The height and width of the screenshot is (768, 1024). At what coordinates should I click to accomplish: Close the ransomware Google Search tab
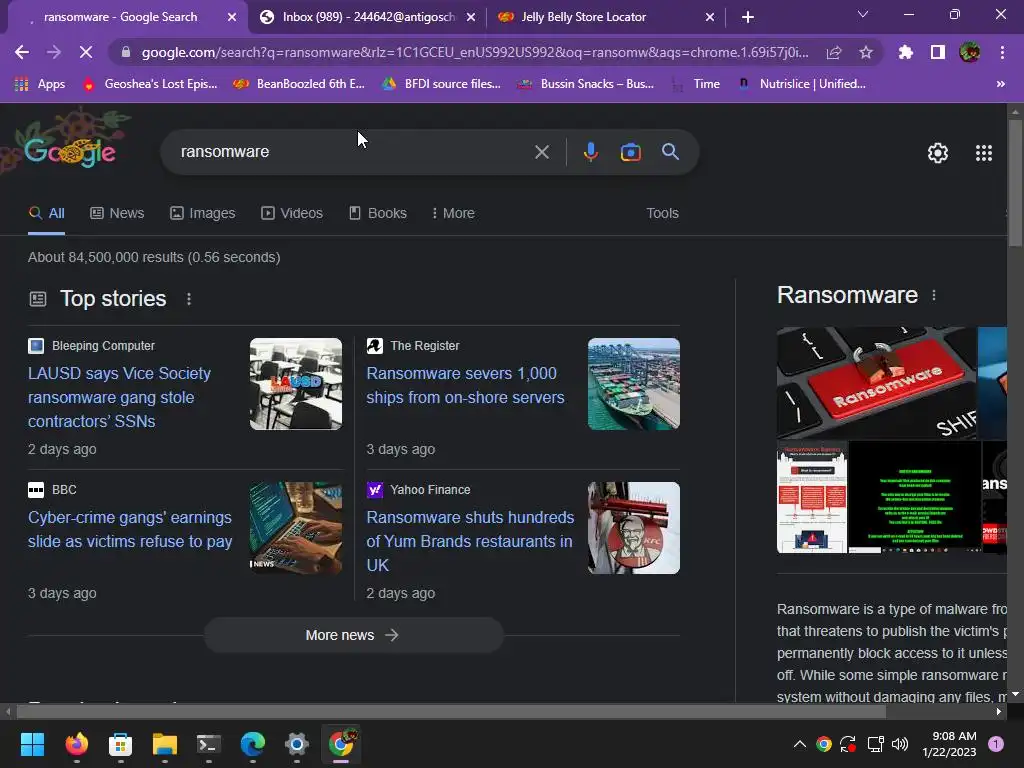point(232,17)
